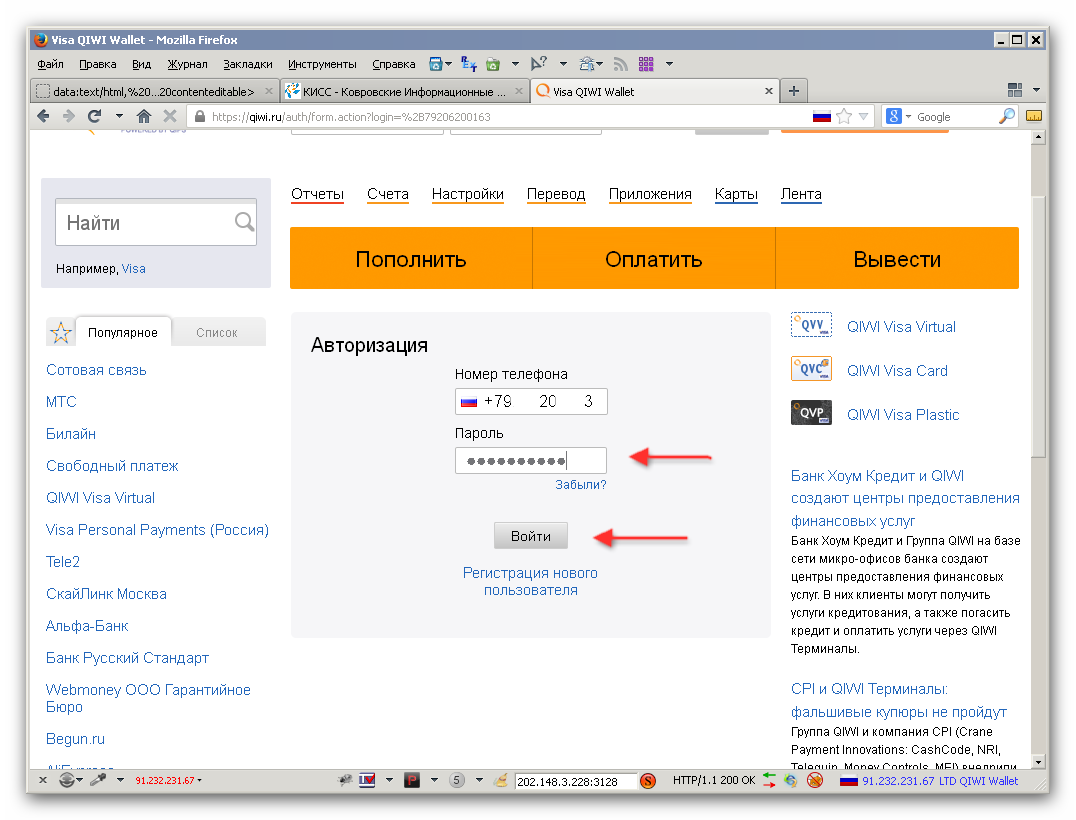Viewport: 1076px width, 820px height.
Task: Click the Найти search field
Action: (156, 222)
